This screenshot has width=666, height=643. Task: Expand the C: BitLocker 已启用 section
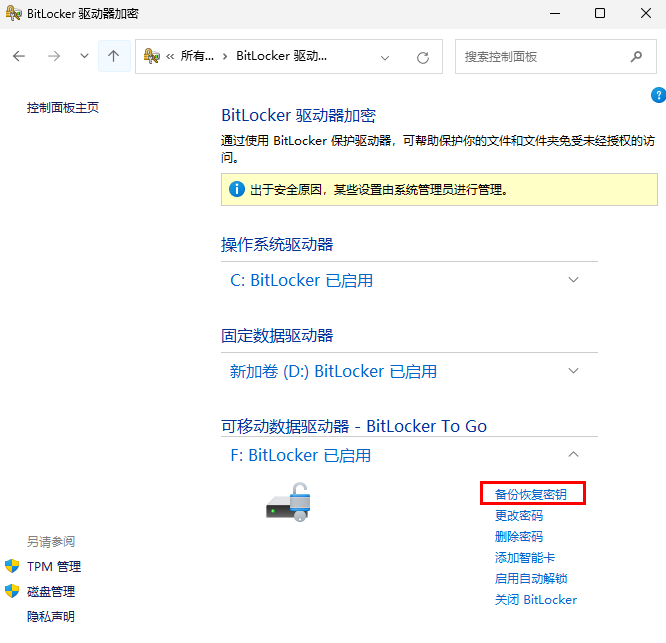[x=573, y=280]
